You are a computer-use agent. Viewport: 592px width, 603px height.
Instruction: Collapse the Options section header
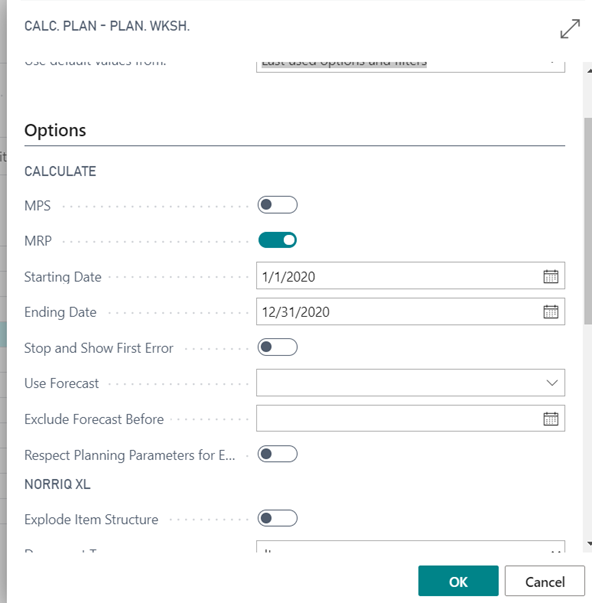pos(55,130)
